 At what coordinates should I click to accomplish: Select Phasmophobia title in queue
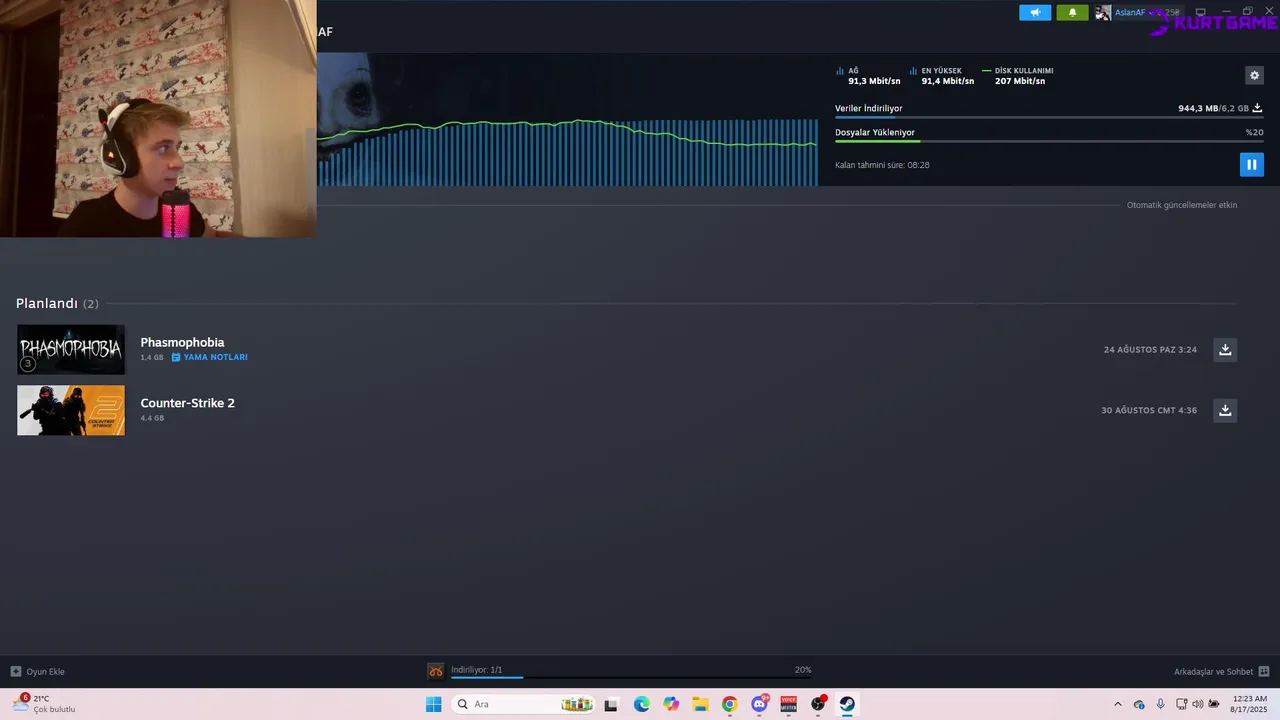click(x=182, y=342)
